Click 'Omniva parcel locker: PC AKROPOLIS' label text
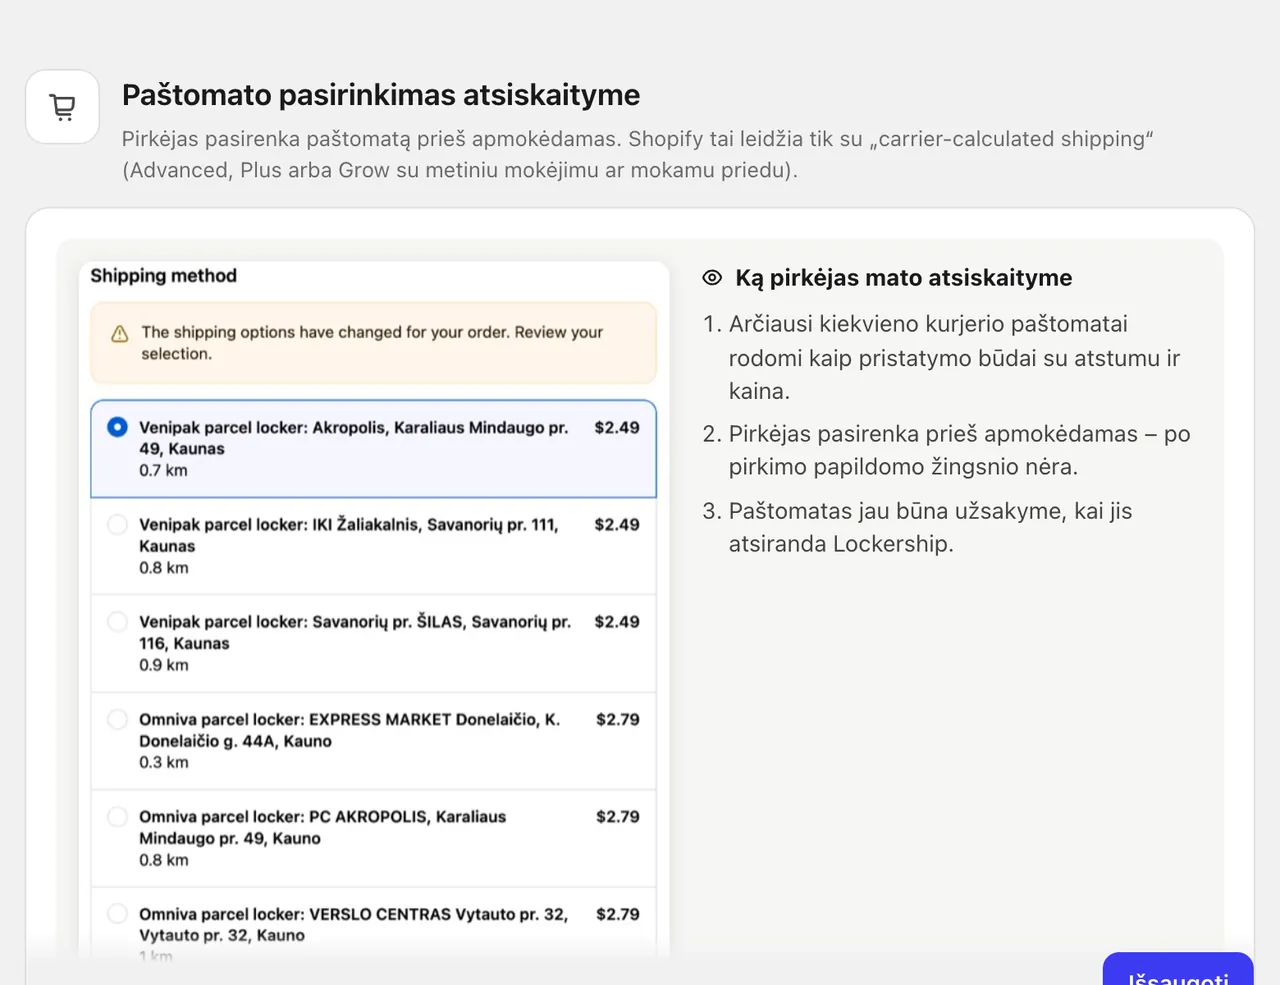This screenshot has width=1280, height=985. click(x=323, y=827)
